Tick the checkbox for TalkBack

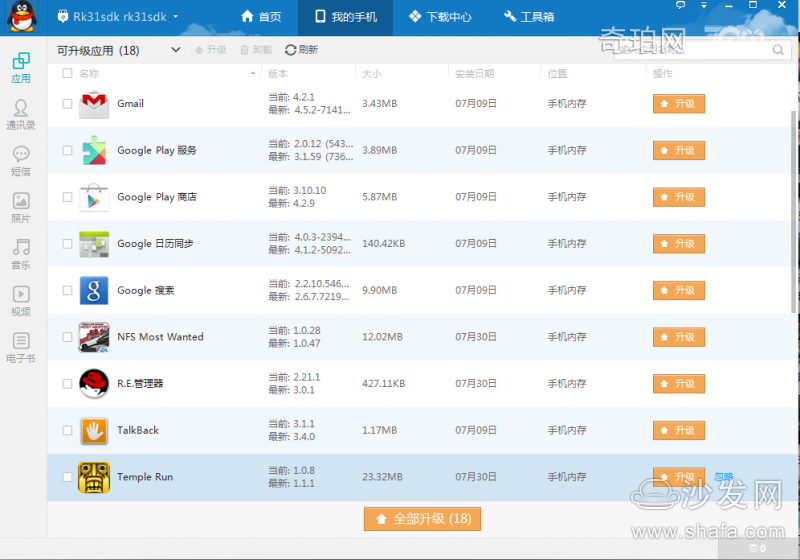(x=67, y=430)
